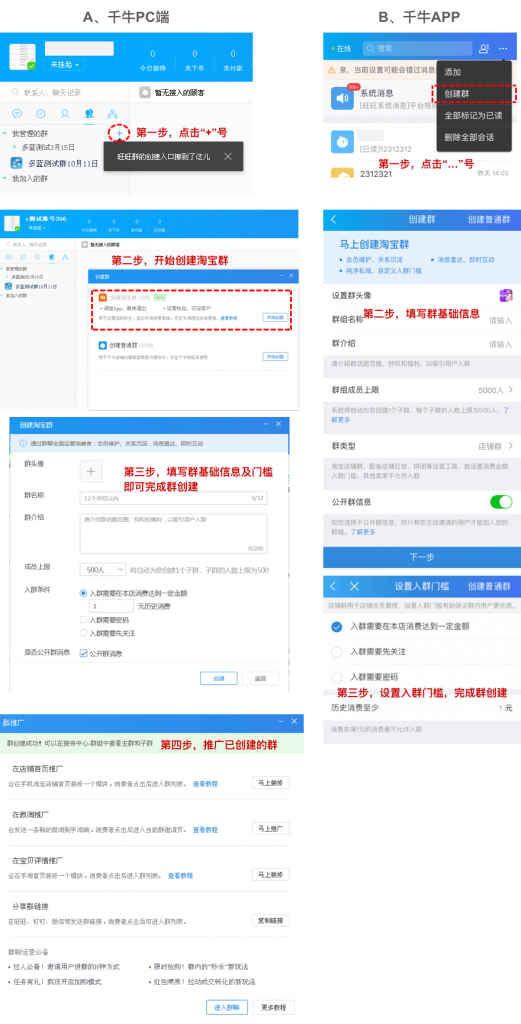Tap the purple group avatar beside 设置群头像
The width and height of the screenshot is (521, 1024).
coord(505,295)
